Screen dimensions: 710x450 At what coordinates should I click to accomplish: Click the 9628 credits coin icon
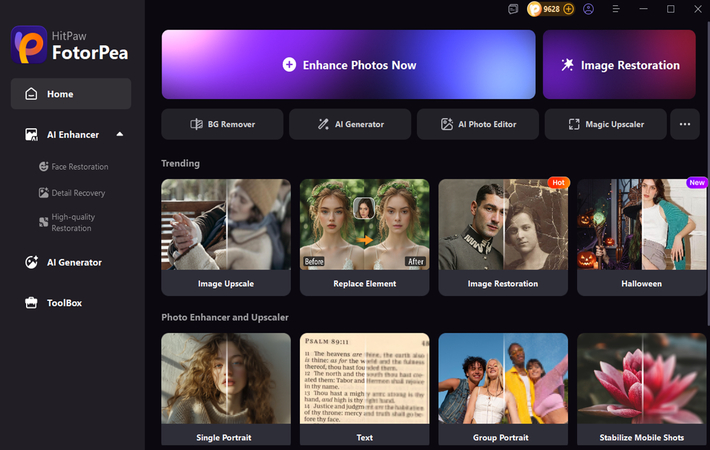coord(535,9)
